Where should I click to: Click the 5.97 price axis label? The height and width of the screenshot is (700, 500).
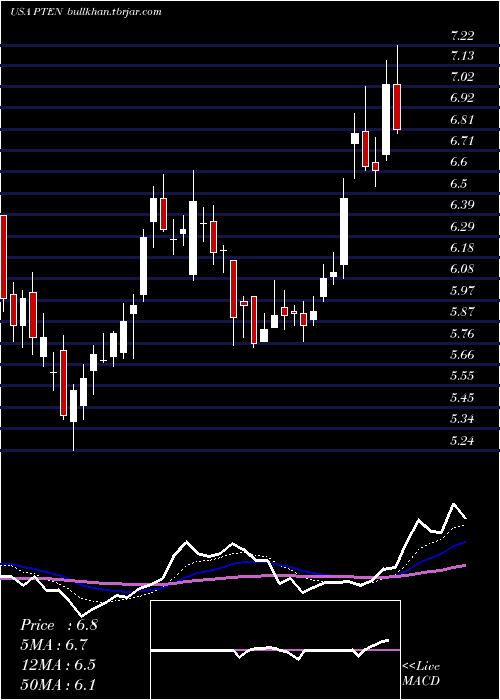point(462,291)
